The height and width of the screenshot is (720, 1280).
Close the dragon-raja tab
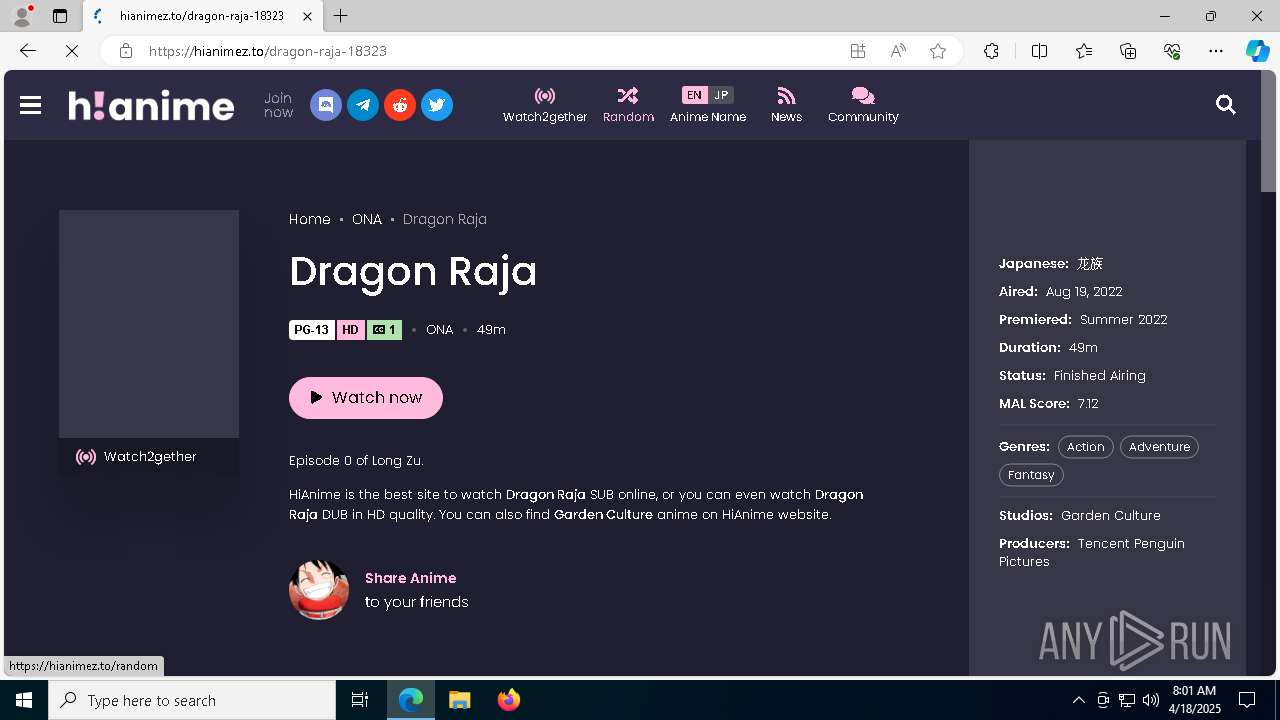click(307, 16)
